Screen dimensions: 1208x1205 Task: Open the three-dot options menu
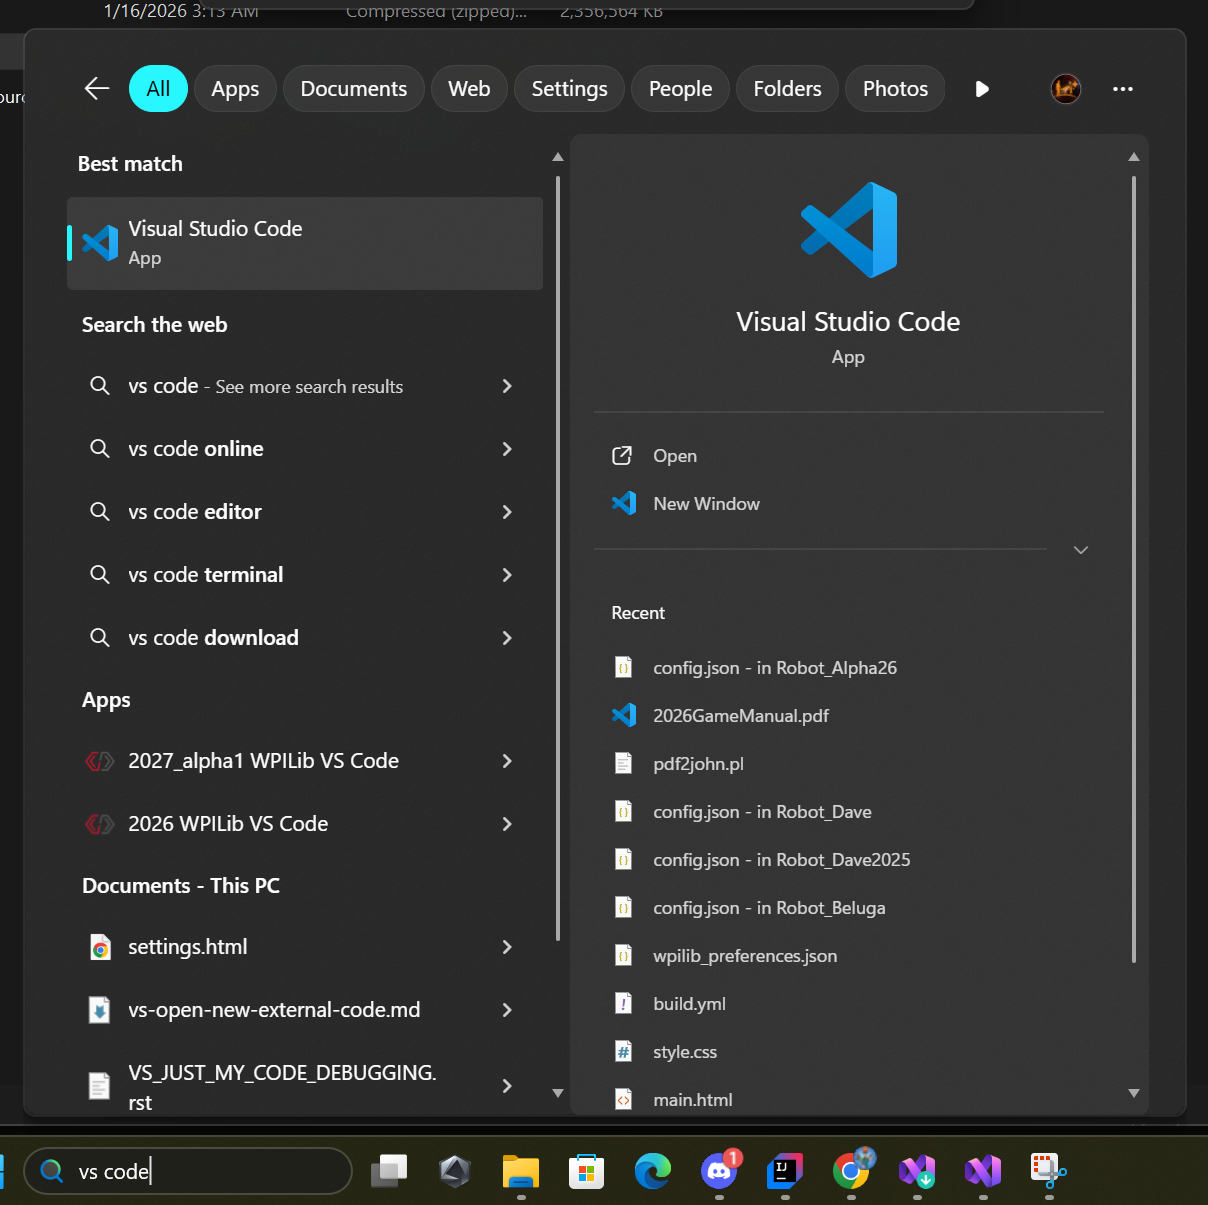click(x=1122, y=89)
